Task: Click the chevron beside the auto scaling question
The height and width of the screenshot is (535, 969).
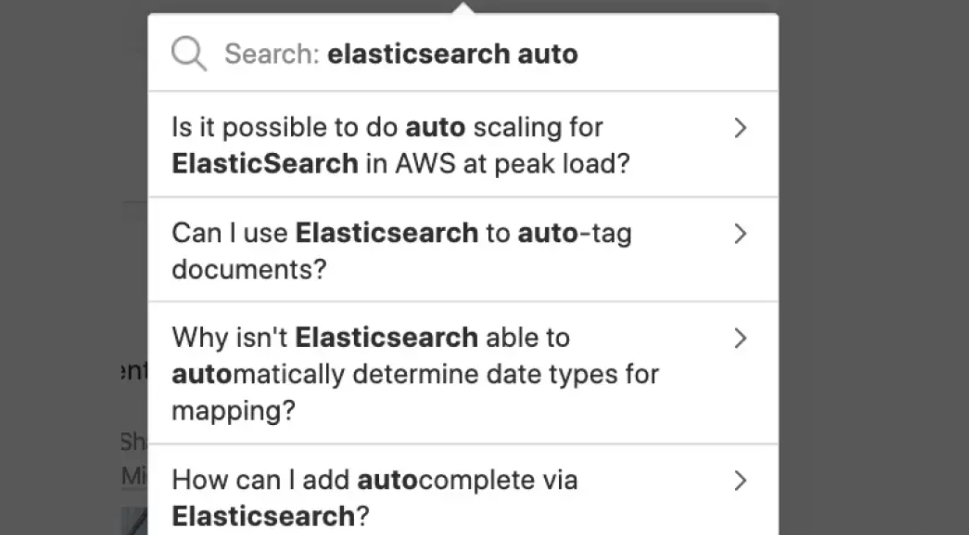Action: (740, 128)
